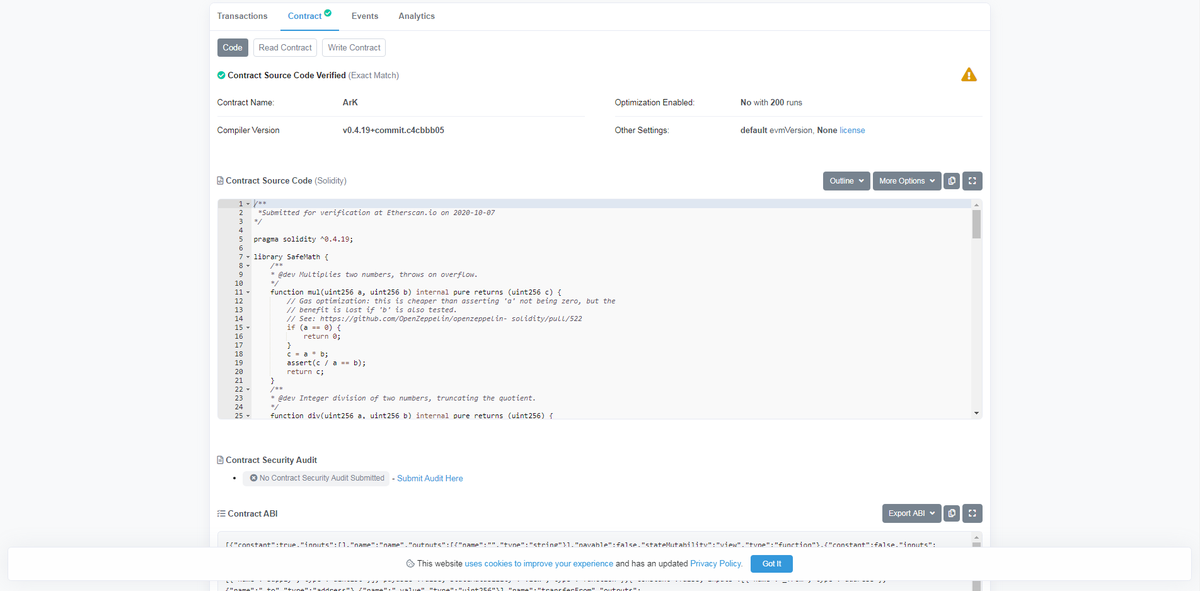1200x591 pixels.
Task: Click the 'assert(c / a == b);' code line
Action: (x=326, y=363)
